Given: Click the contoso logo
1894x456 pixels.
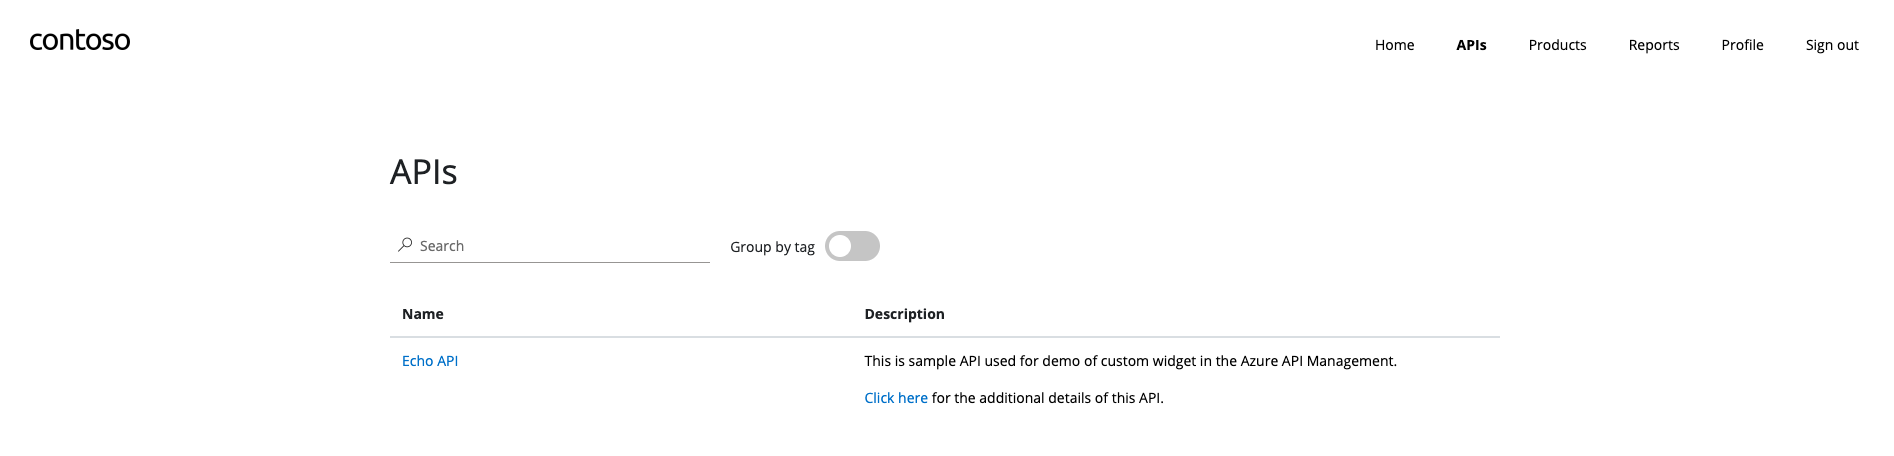Looking at the screenshot, I should click(80, 41).
